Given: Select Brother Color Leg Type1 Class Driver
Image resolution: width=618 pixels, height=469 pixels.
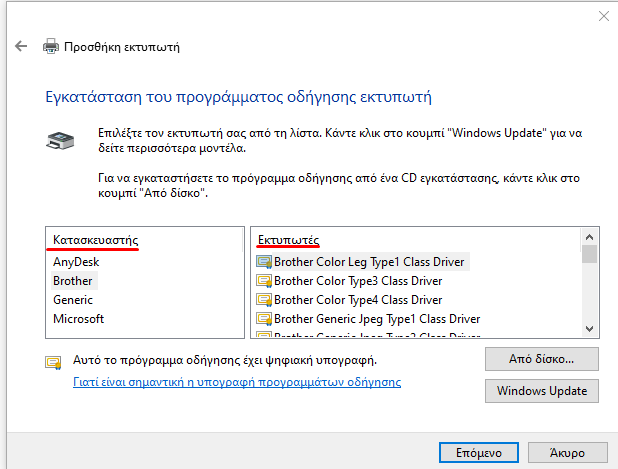Looking at the screenshot, I should pos(369,262).
